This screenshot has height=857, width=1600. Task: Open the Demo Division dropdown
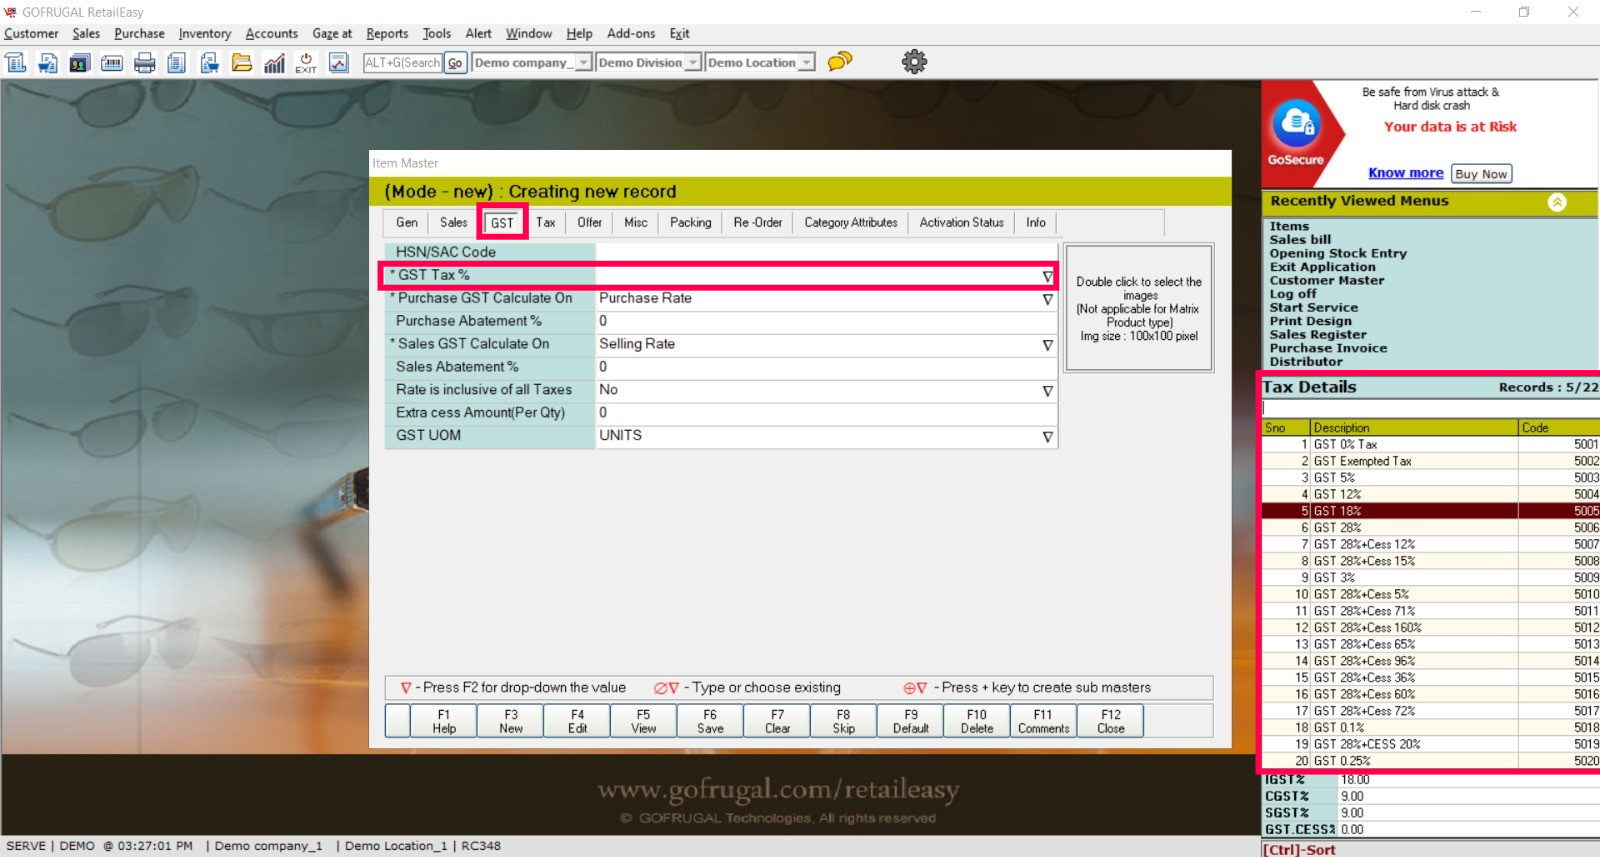[x=692, y=63]
